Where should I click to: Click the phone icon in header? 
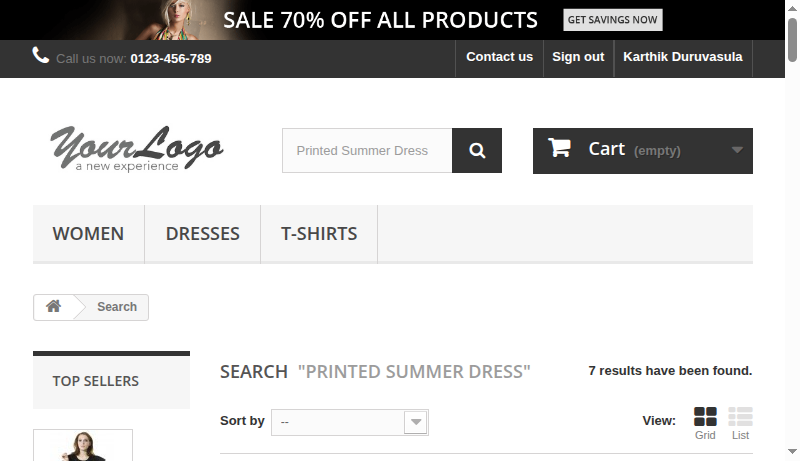tap(41, 56)
